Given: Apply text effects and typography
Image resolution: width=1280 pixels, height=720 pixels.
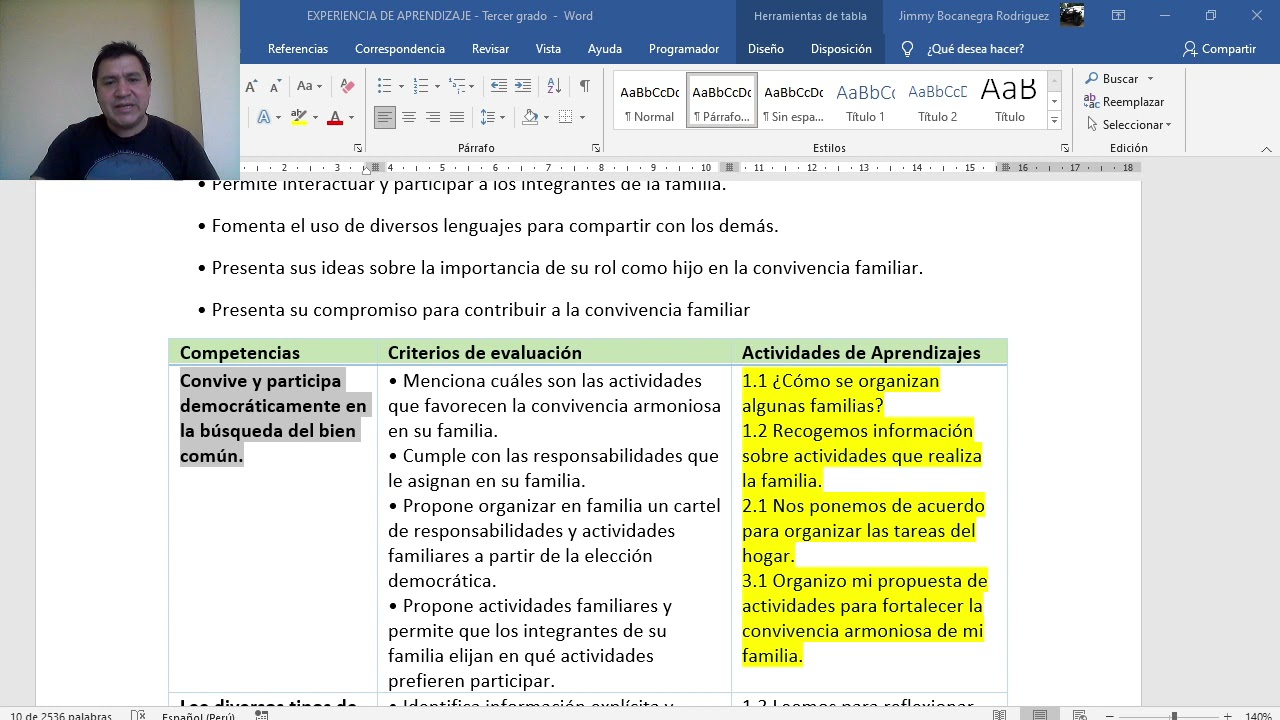Looking at the screenshot, I should click(263, 117).
